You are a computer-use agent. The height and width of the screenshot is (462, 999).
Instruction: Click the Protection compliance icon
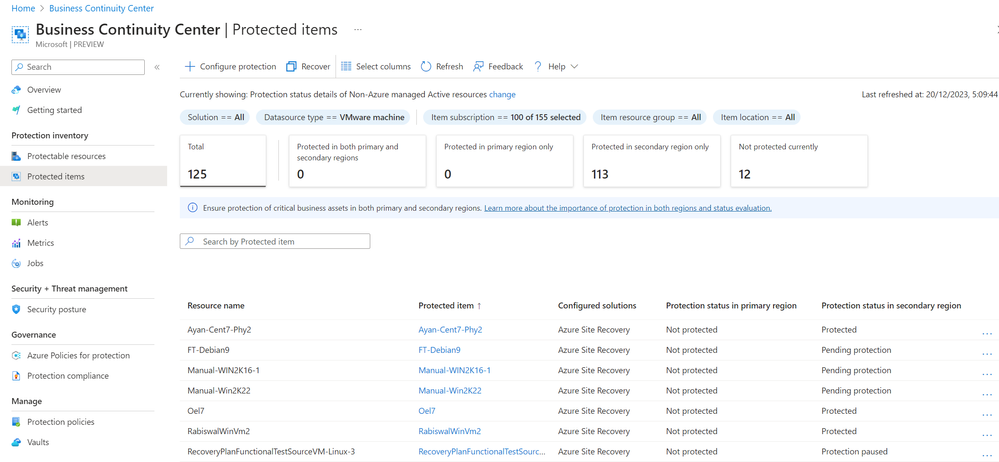point(17,376)
